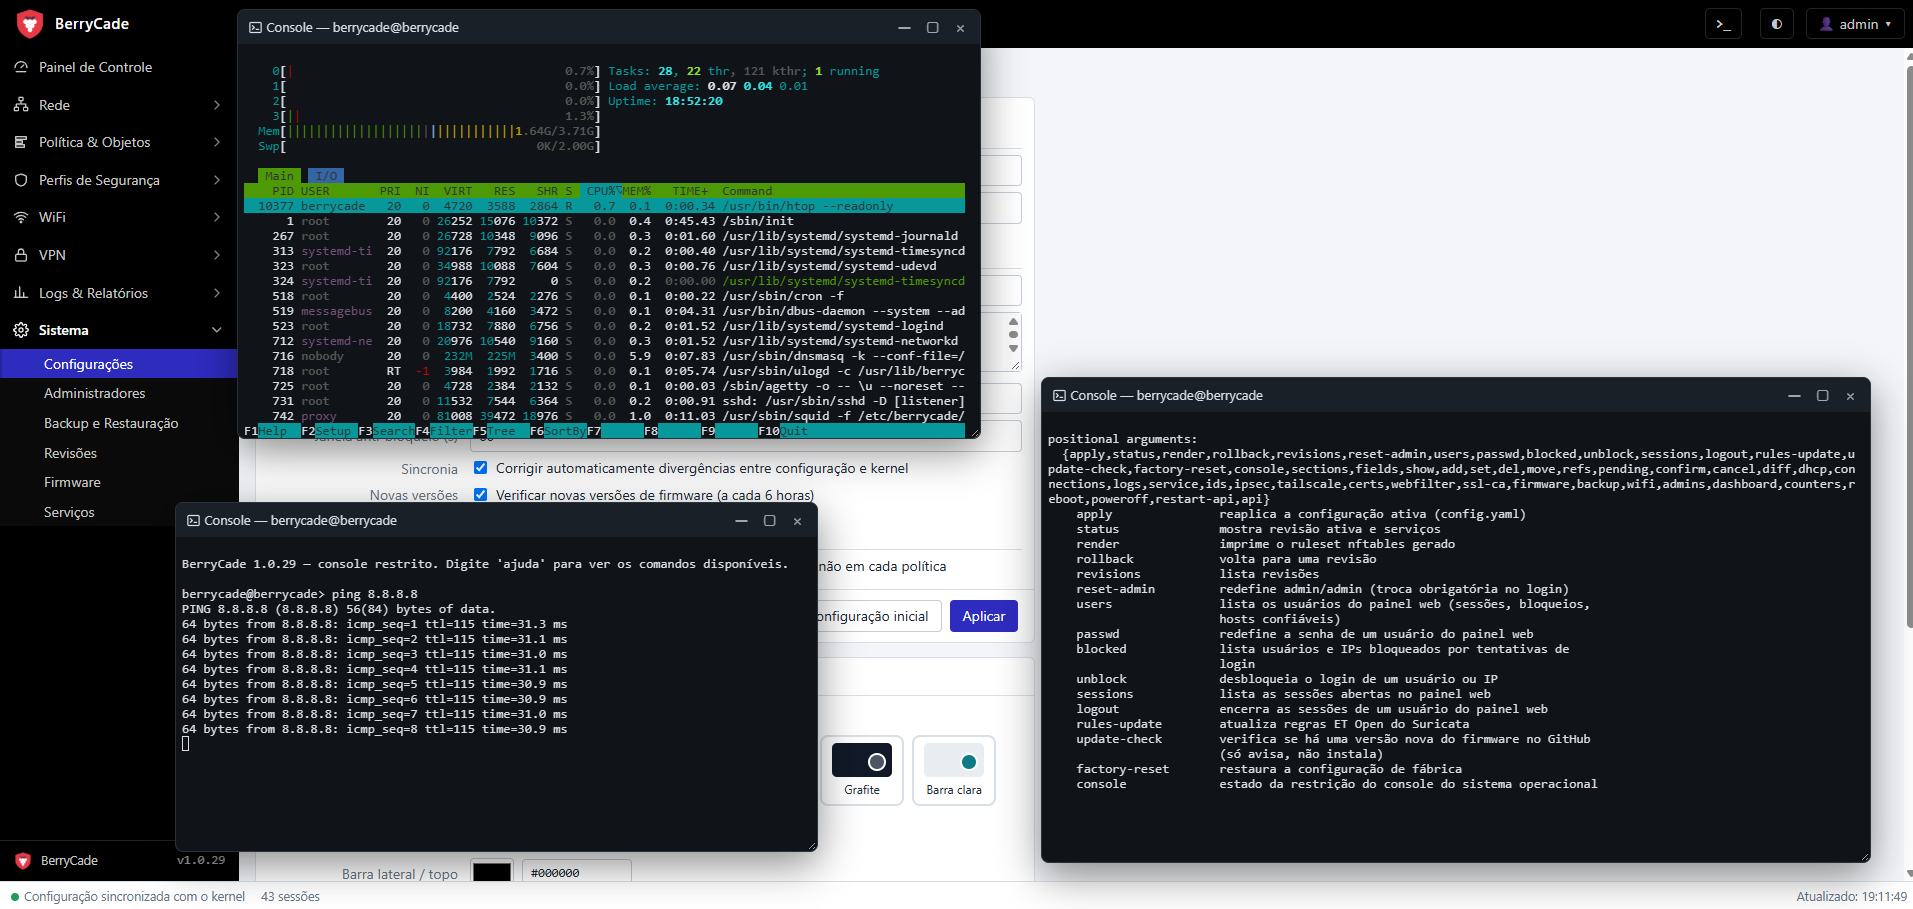Open the console terminal icon in top bar
Screen dimensions: 1913x909
[1723, 24]
